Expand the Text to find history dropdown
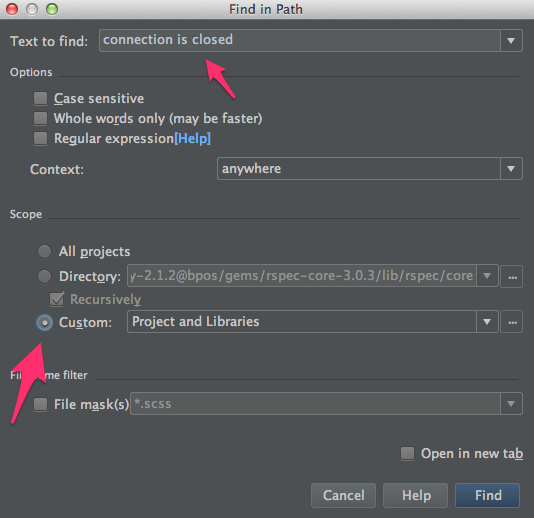The height and width of the screenshot is (518, 534). click(511, 41)
